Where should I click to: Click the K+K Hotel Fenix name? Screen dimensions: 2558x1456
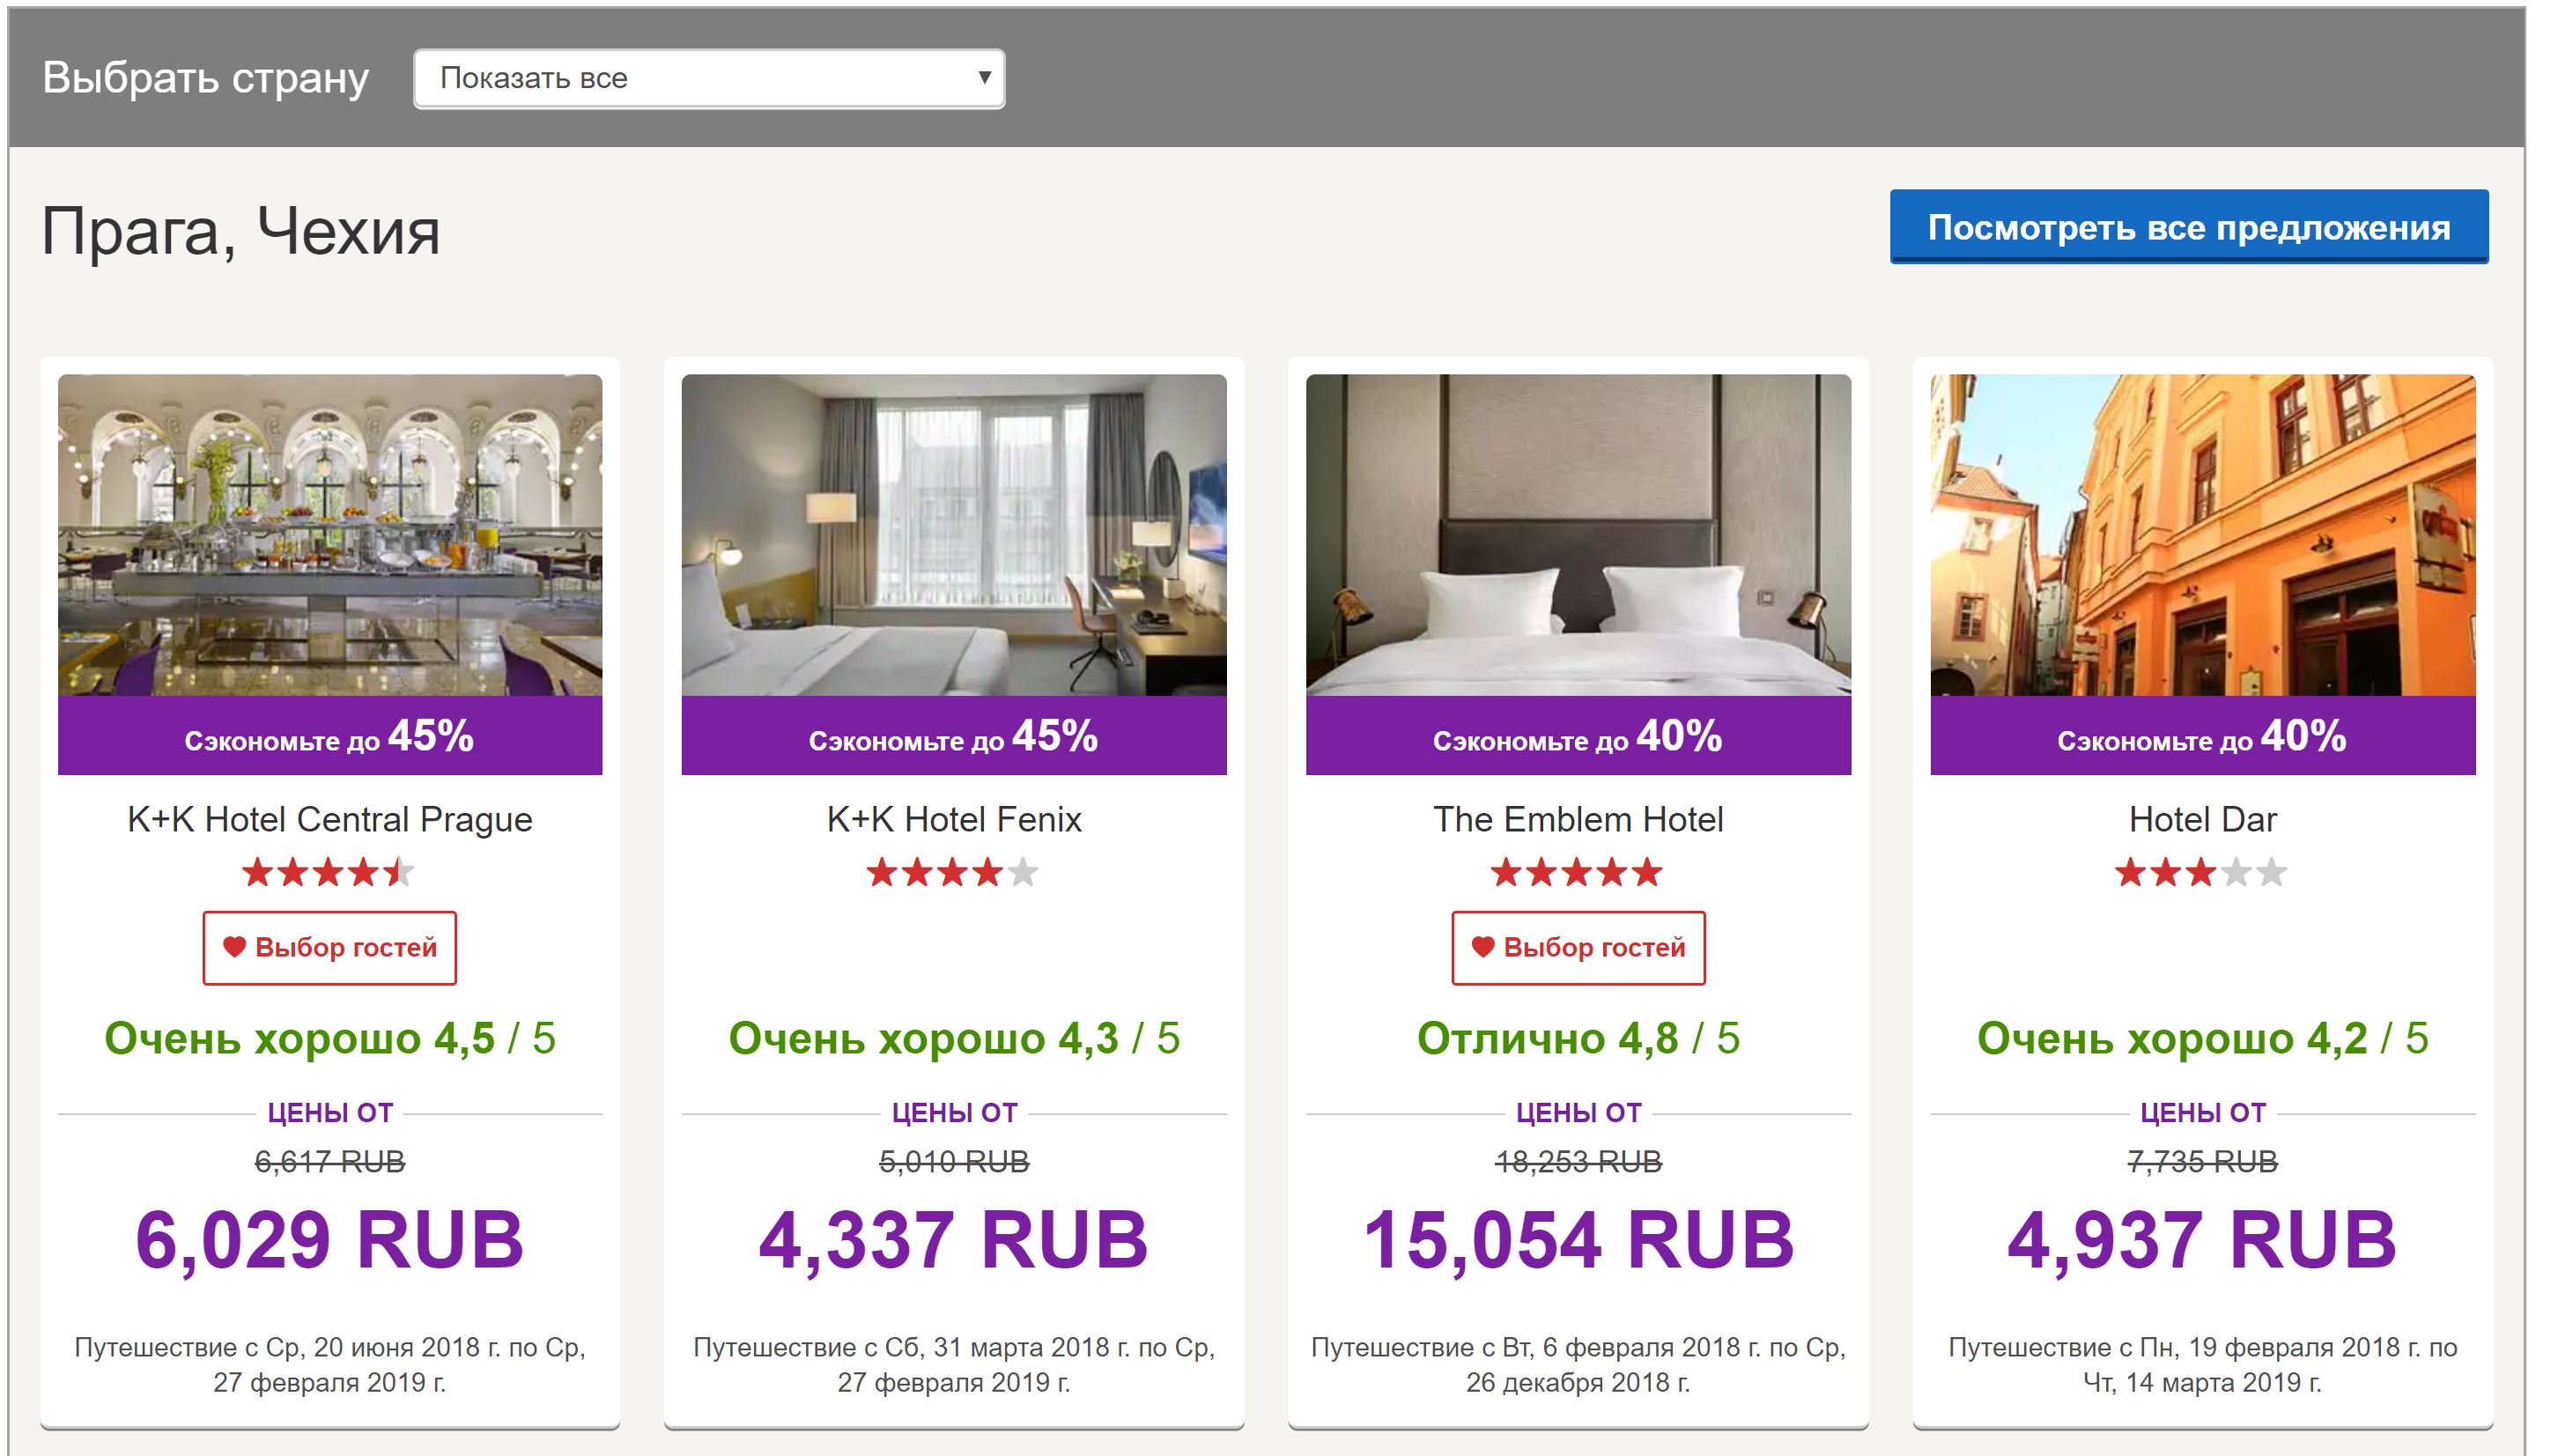953,819
